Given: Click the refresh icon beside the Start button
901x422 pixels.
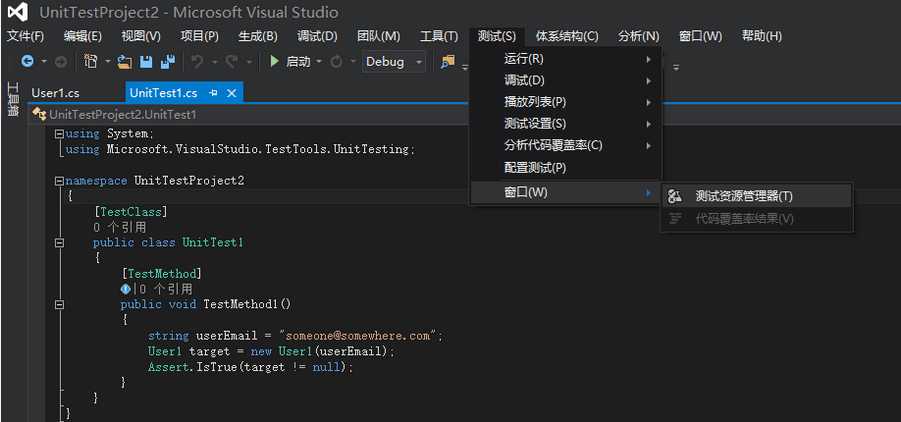Looking at the screenshot, I should [x=337, y=62].
